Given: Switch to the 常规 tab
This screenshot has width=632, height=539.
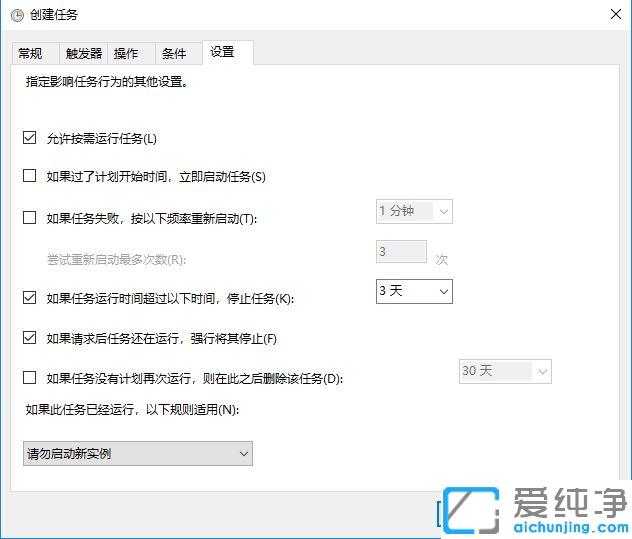Looking at the screenshot, I should 30,53.
